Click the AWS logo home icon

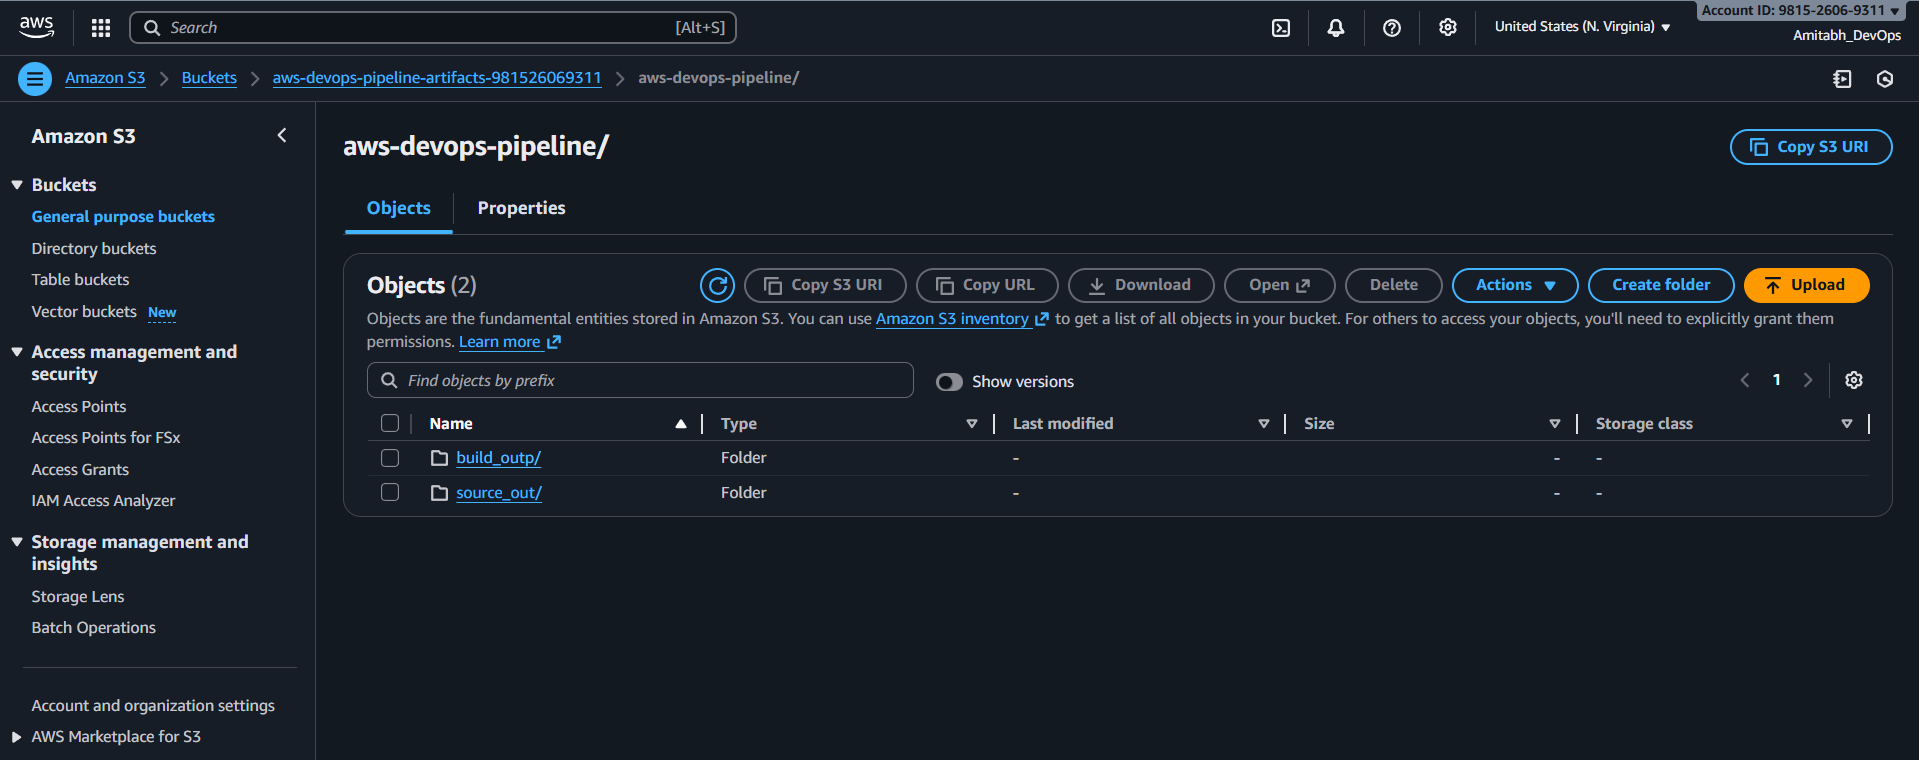(x=37, y=27)
